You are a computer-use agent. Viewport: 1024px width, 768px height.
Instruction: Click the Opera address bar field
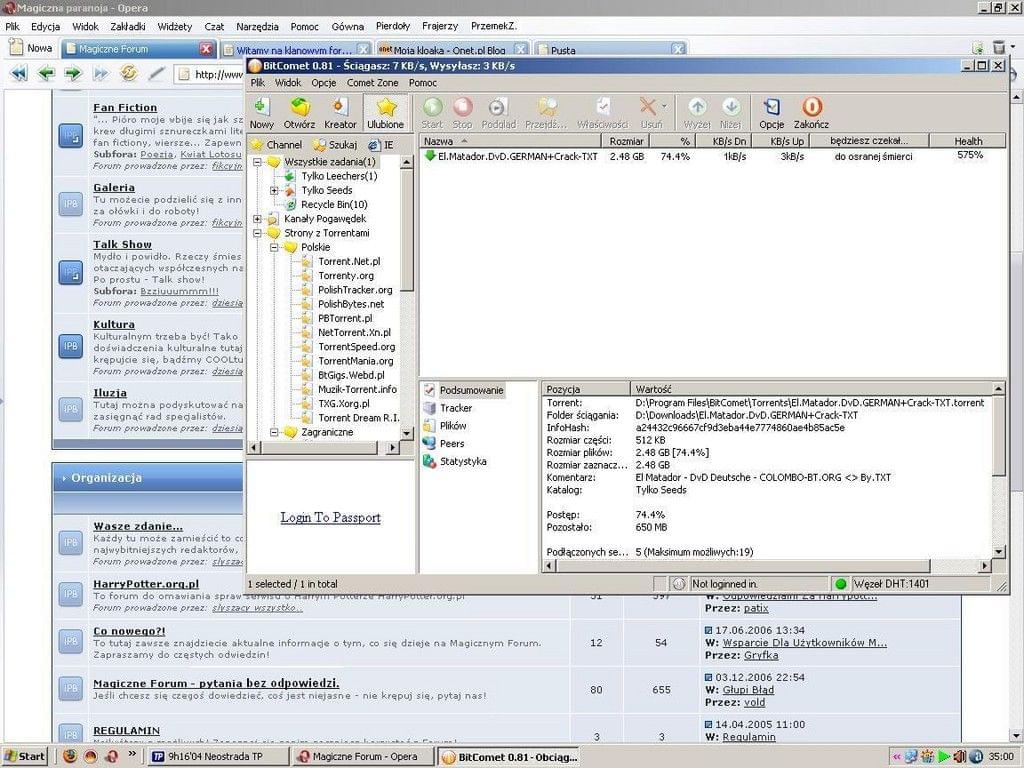210,74
